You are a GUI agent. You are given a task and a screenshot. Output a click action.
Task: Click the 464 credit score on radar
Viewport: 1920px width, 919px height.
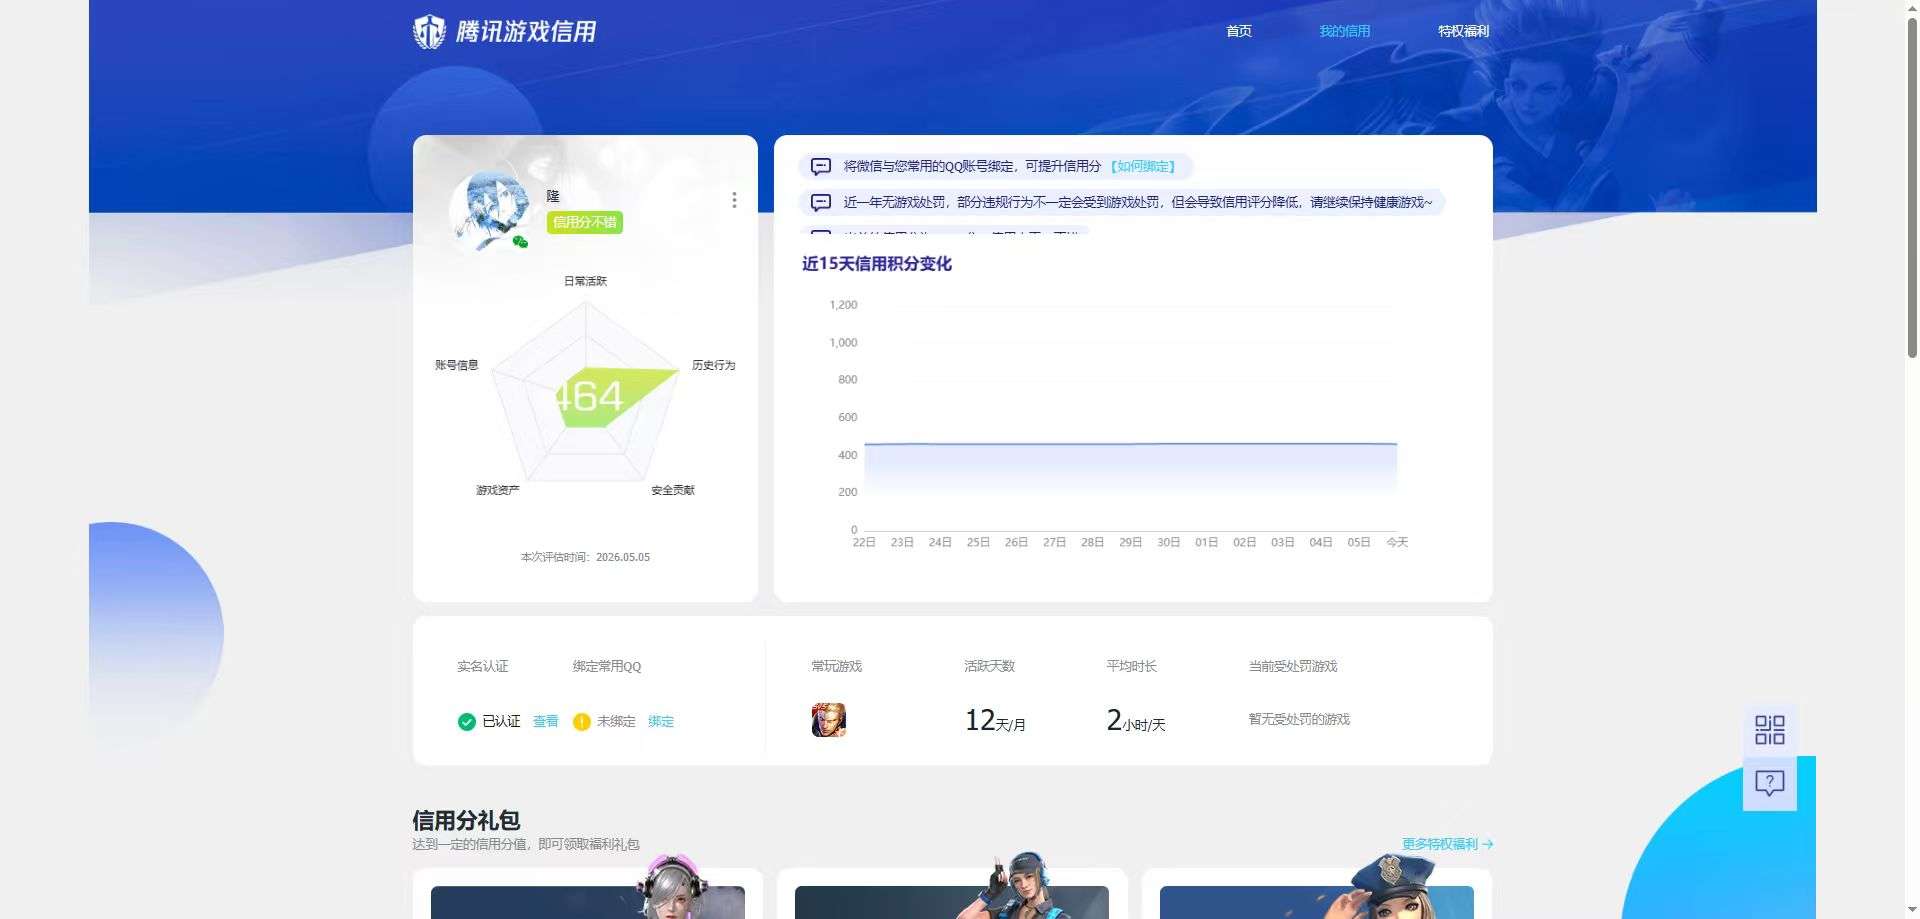click(x=590, y=397)
